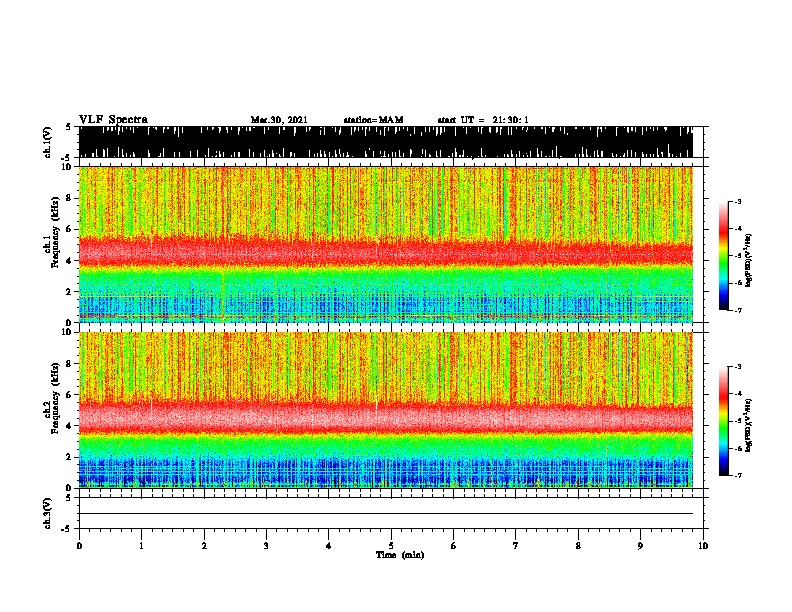Click the ch.2 colorbar 'log(PSD)' label
The width and height of the screenshot is (792, 612).
pos(749,425)
